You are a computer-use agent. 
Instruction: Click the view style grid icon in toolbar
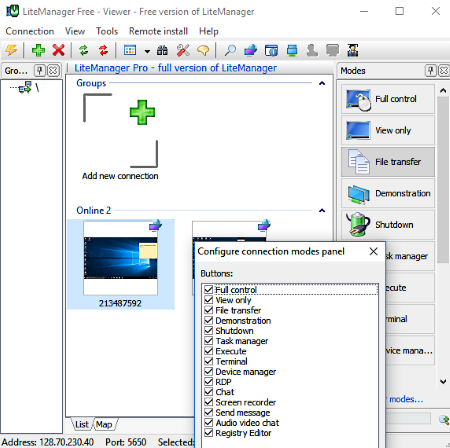130,51
